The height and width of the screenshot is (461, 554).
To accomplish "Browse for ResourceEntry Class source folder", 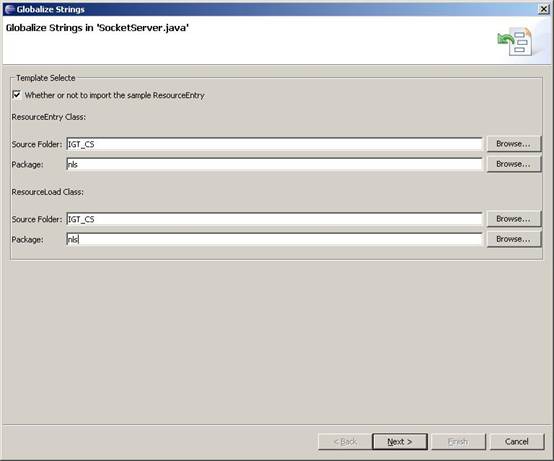I will (514, 144).
